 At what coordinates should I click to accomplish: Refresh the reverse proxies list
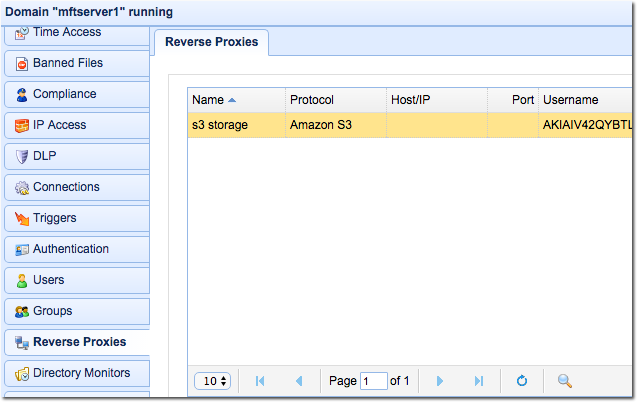(x=522, y=381)
